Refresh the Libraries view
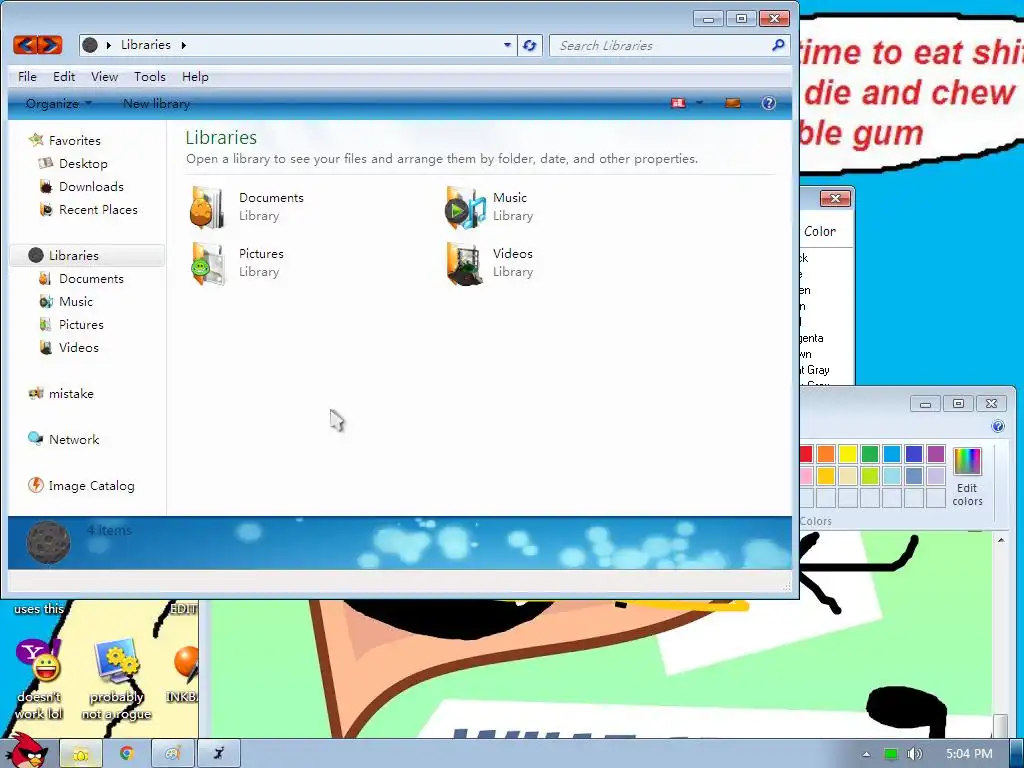The height and width of the screenshot is (768, 1024). tap(530, 45)
